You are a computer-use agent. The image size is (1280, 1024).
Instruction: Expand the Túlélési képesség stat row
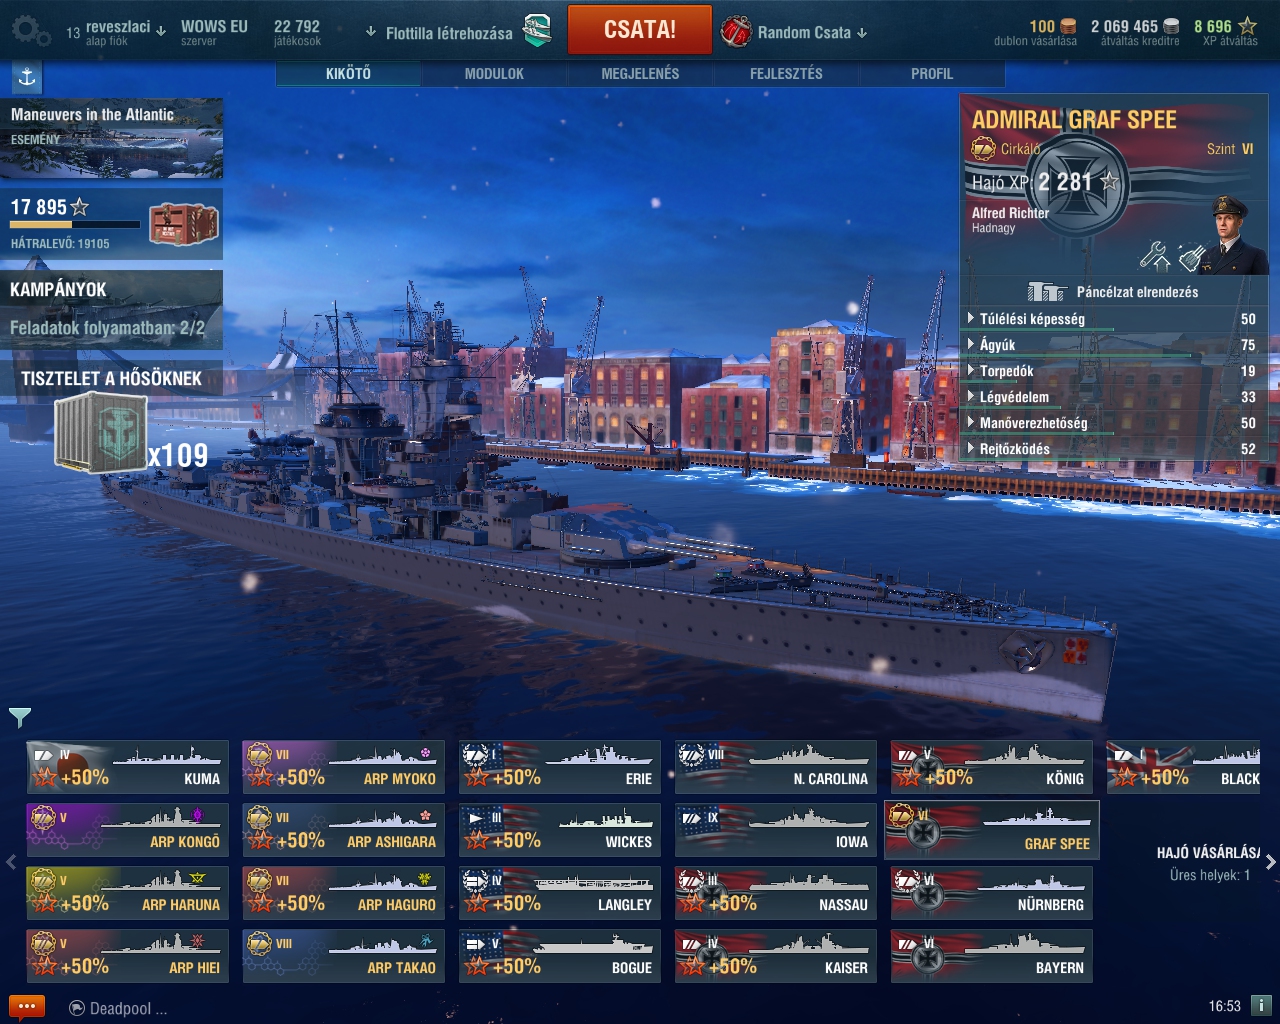pyautogui.click(x=1110, y=319)
